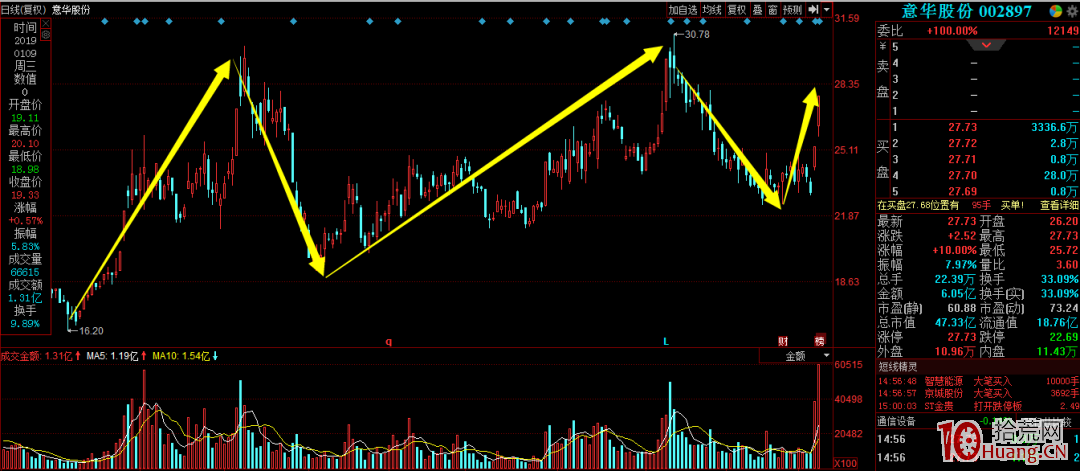Click the buy level 4 volume 28.0万
This screenshot has height=471, width=1080.
(x=1062, y=175)
